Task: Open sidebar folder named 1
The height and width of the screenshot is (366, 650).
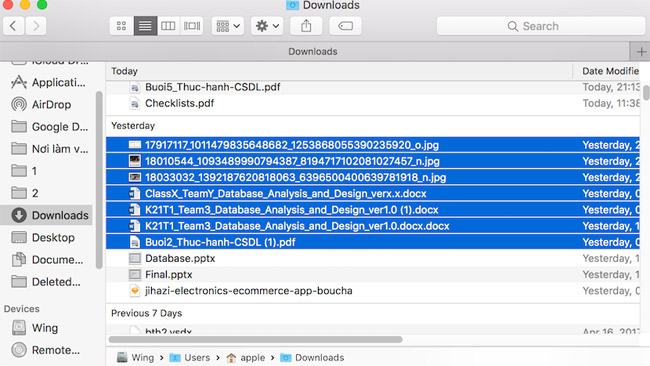Action: tap(34, 171)
